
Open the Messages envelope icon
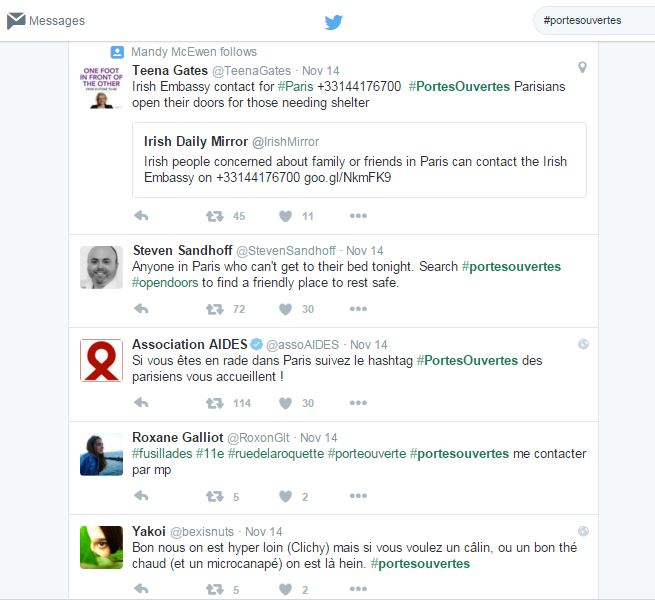[x=16, y=21]
